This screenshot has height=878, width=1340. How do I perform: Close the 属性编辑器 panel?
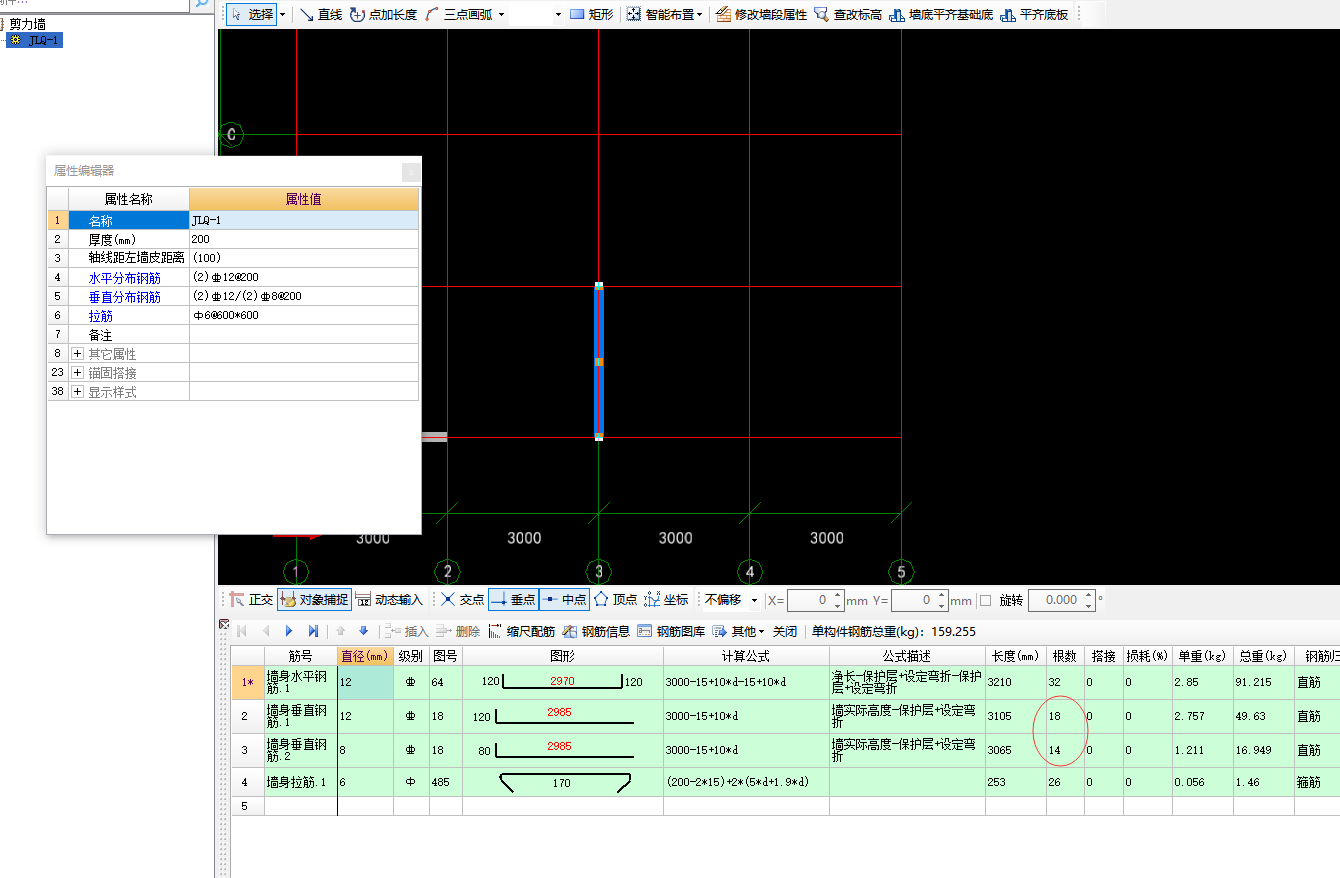tap(411, 172)
